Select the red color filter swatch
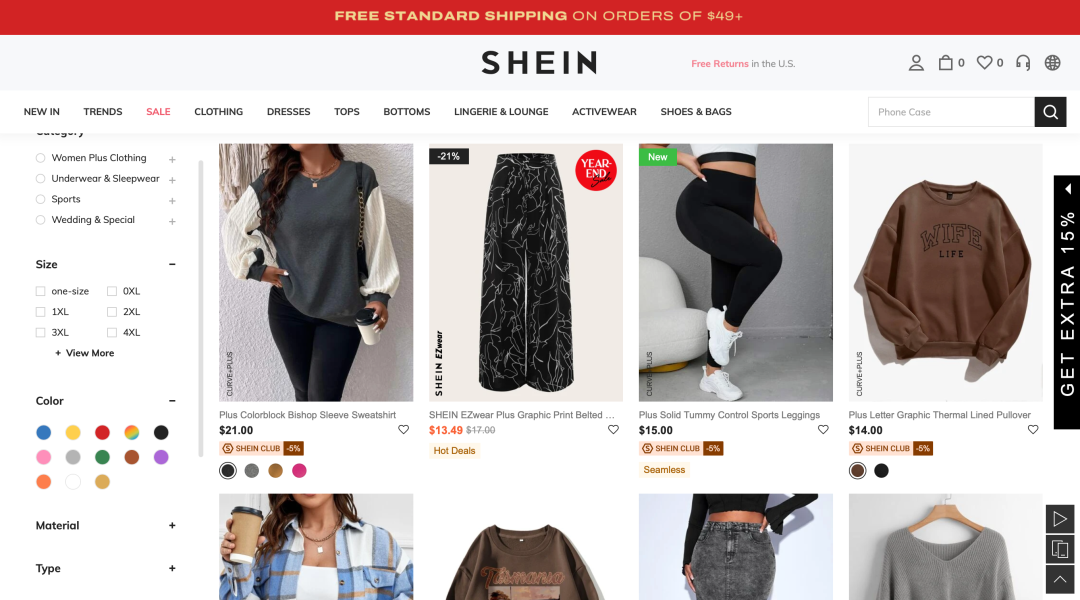 pos(102,433)
